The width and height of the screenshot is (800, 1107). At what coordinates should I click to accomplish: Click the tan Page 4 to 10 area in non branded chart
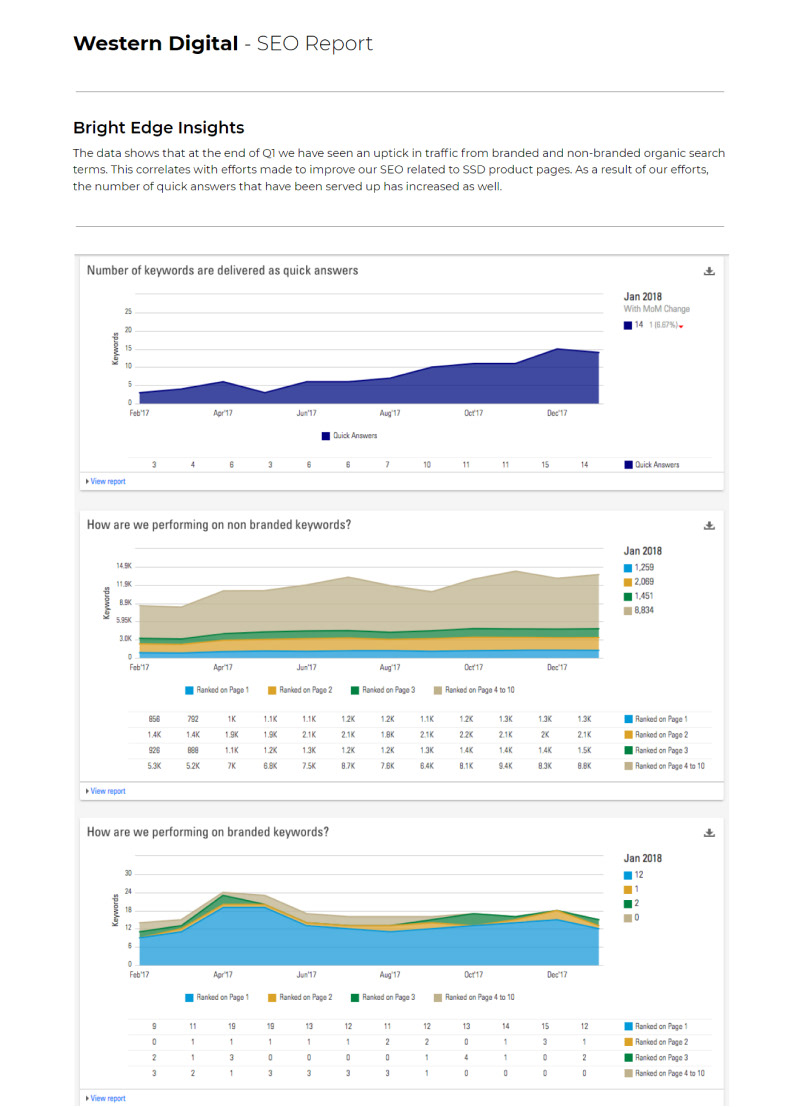[367, 604]
